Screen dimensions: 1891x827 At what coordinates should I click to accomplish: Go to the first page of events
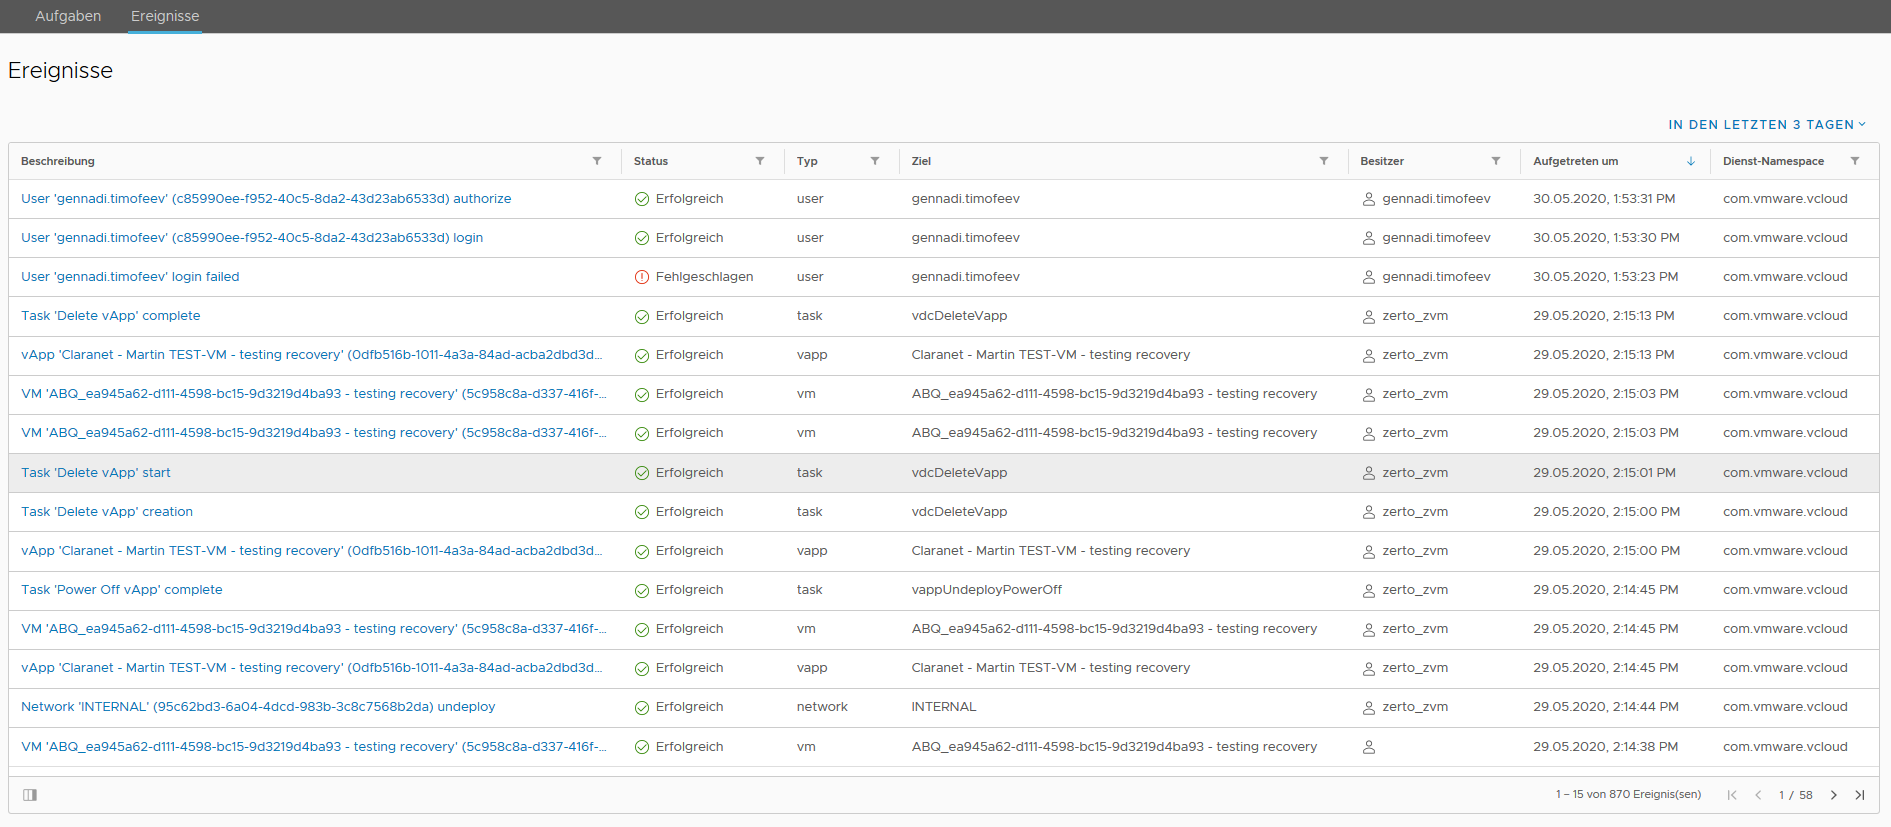click(x=1732, y=795)
